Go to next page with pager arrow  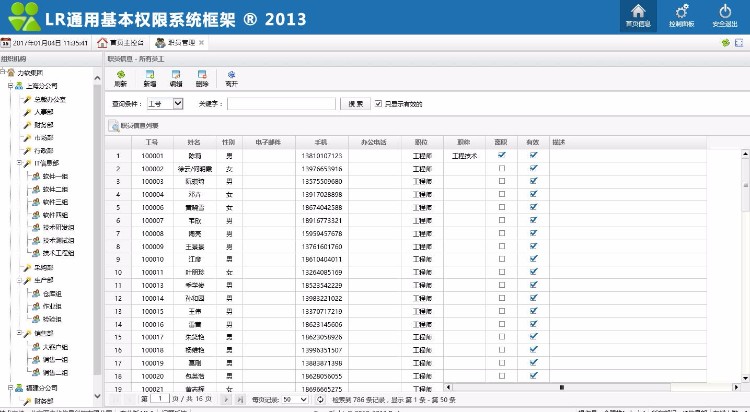(226, 399)
